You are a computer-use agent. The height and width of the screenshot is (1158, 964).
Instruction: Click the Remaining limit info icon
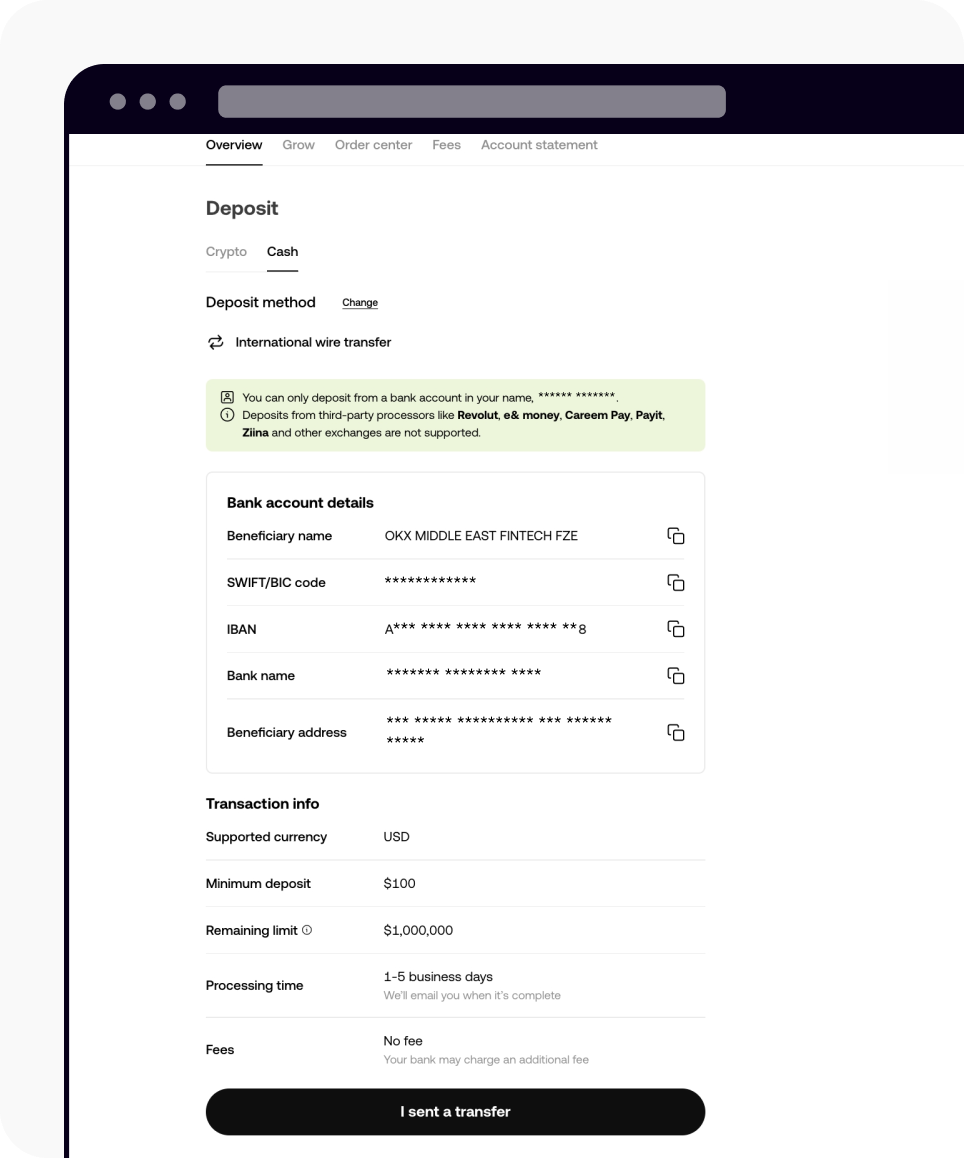307,930
